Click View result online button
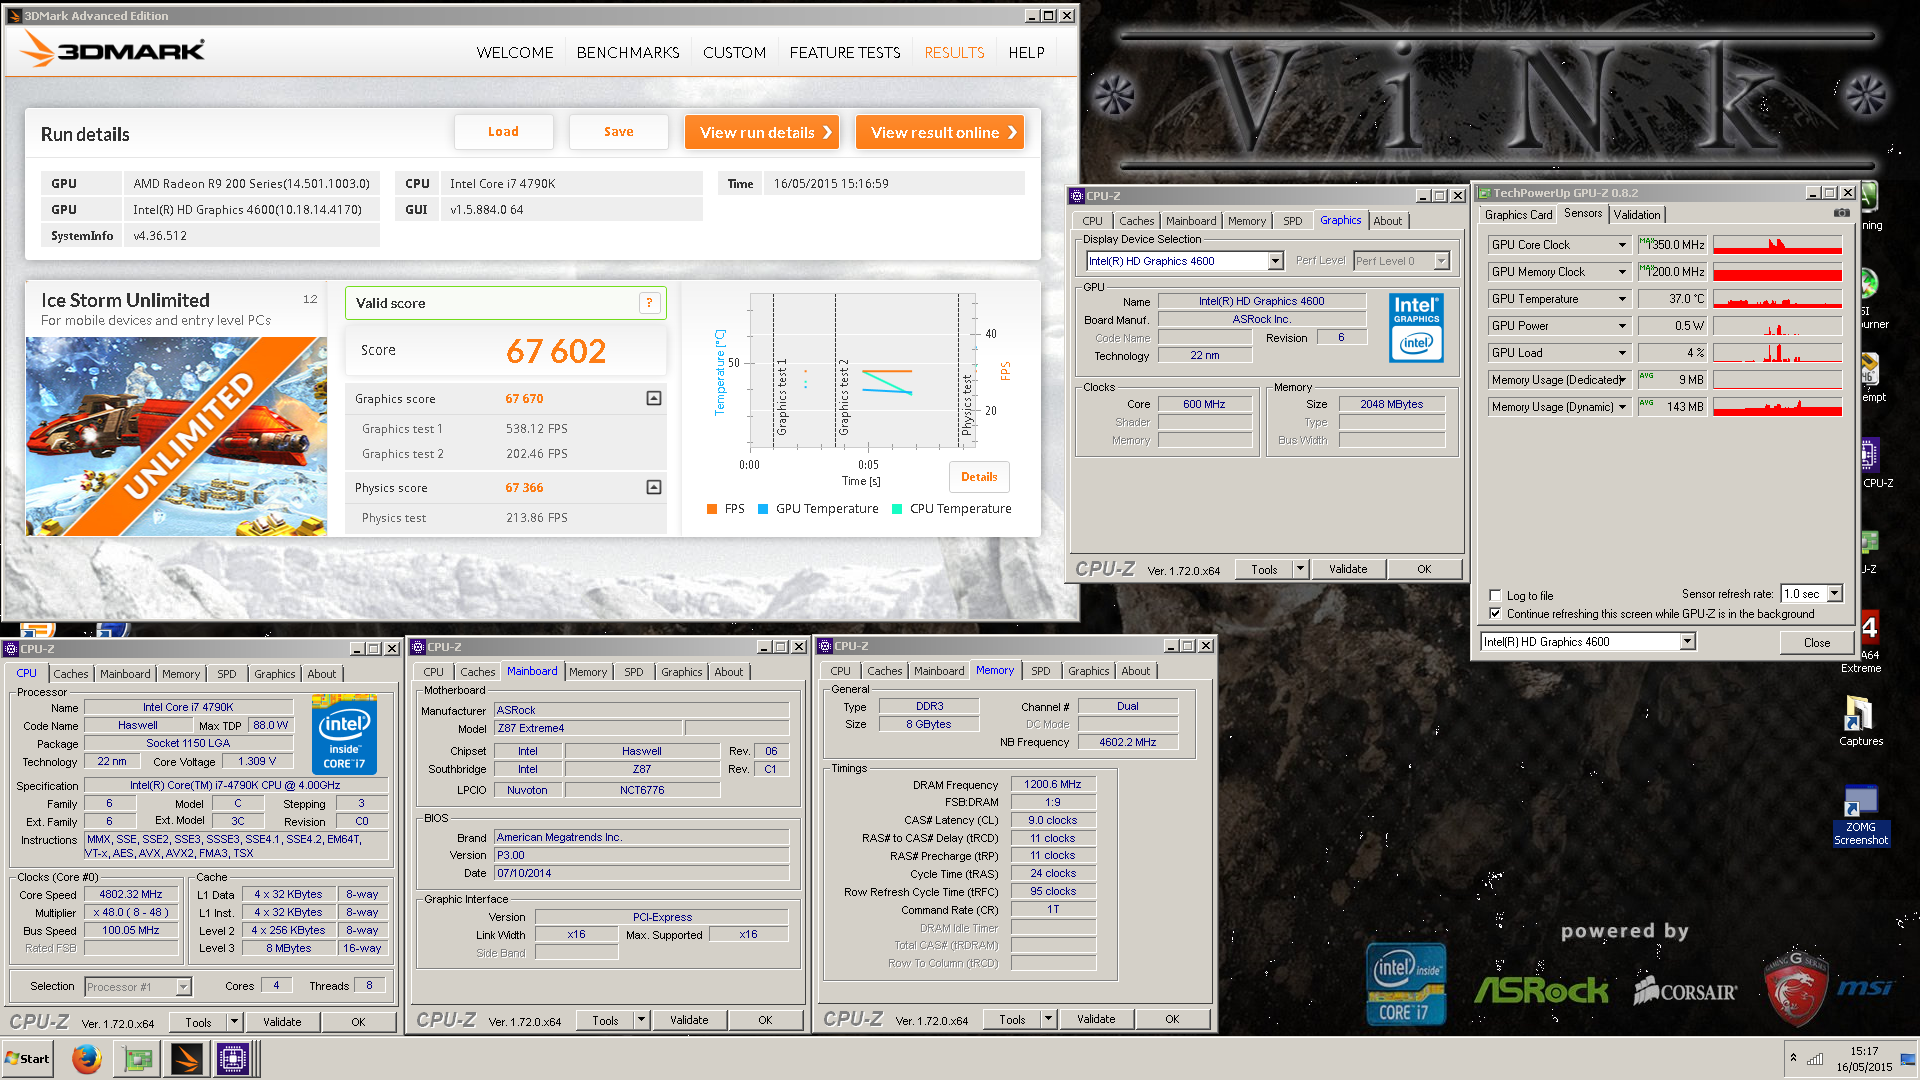This screenshot has height=1080, width=1920. coord(940,132)
